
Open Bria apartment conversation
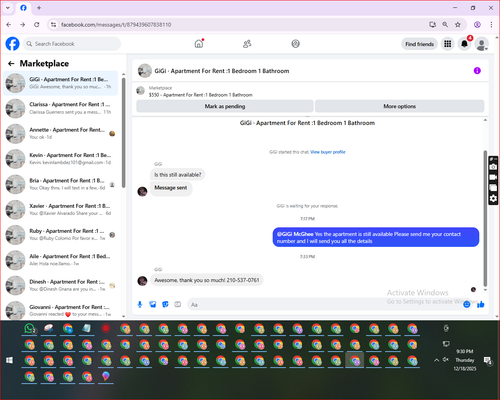point(60,184)
